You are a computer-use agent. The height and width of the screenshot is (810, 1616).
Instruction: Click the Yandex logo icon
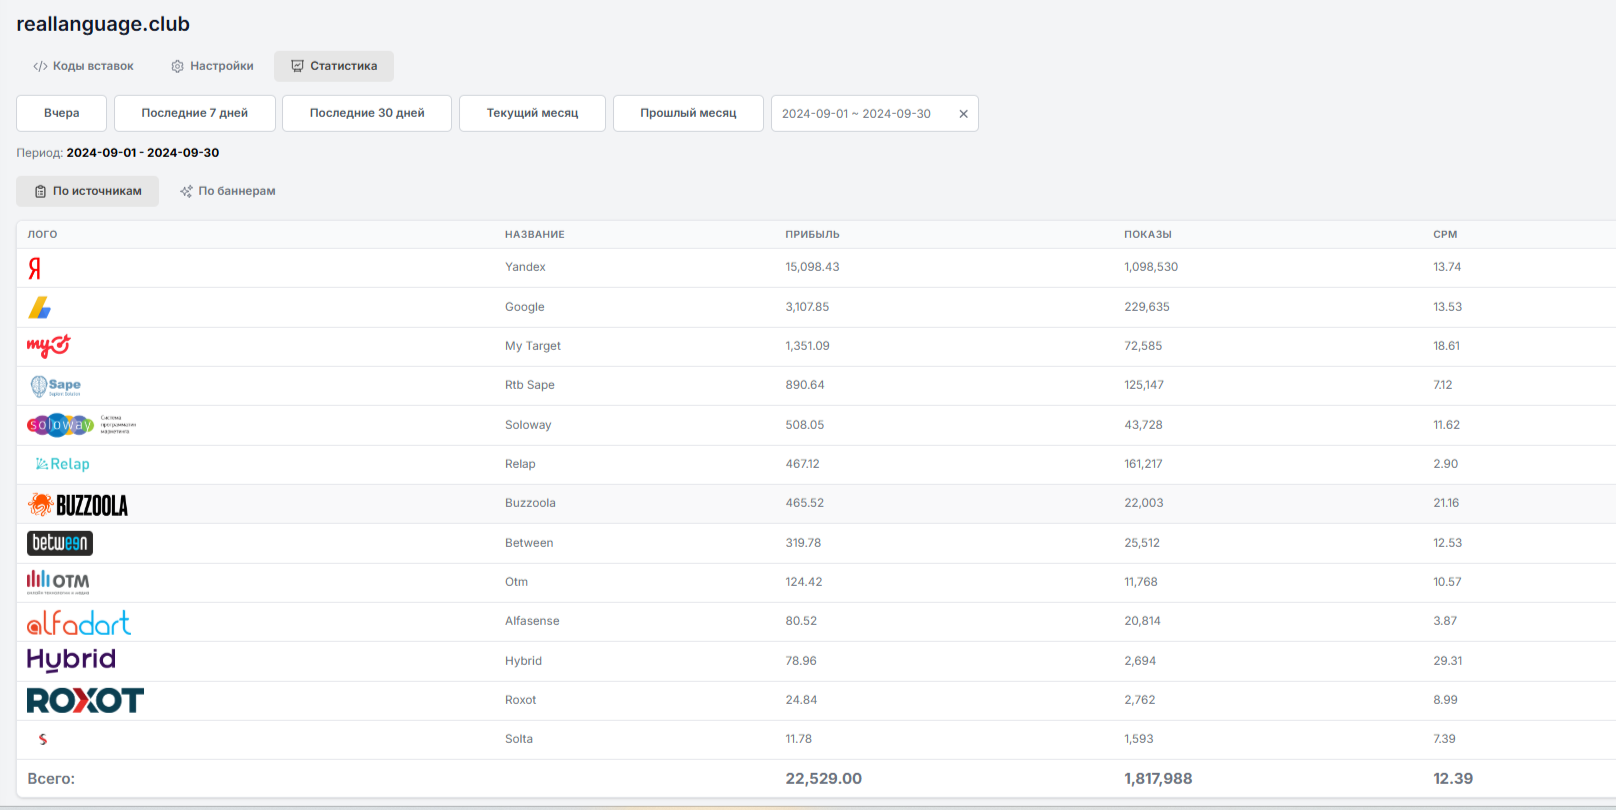coord(35,268)
